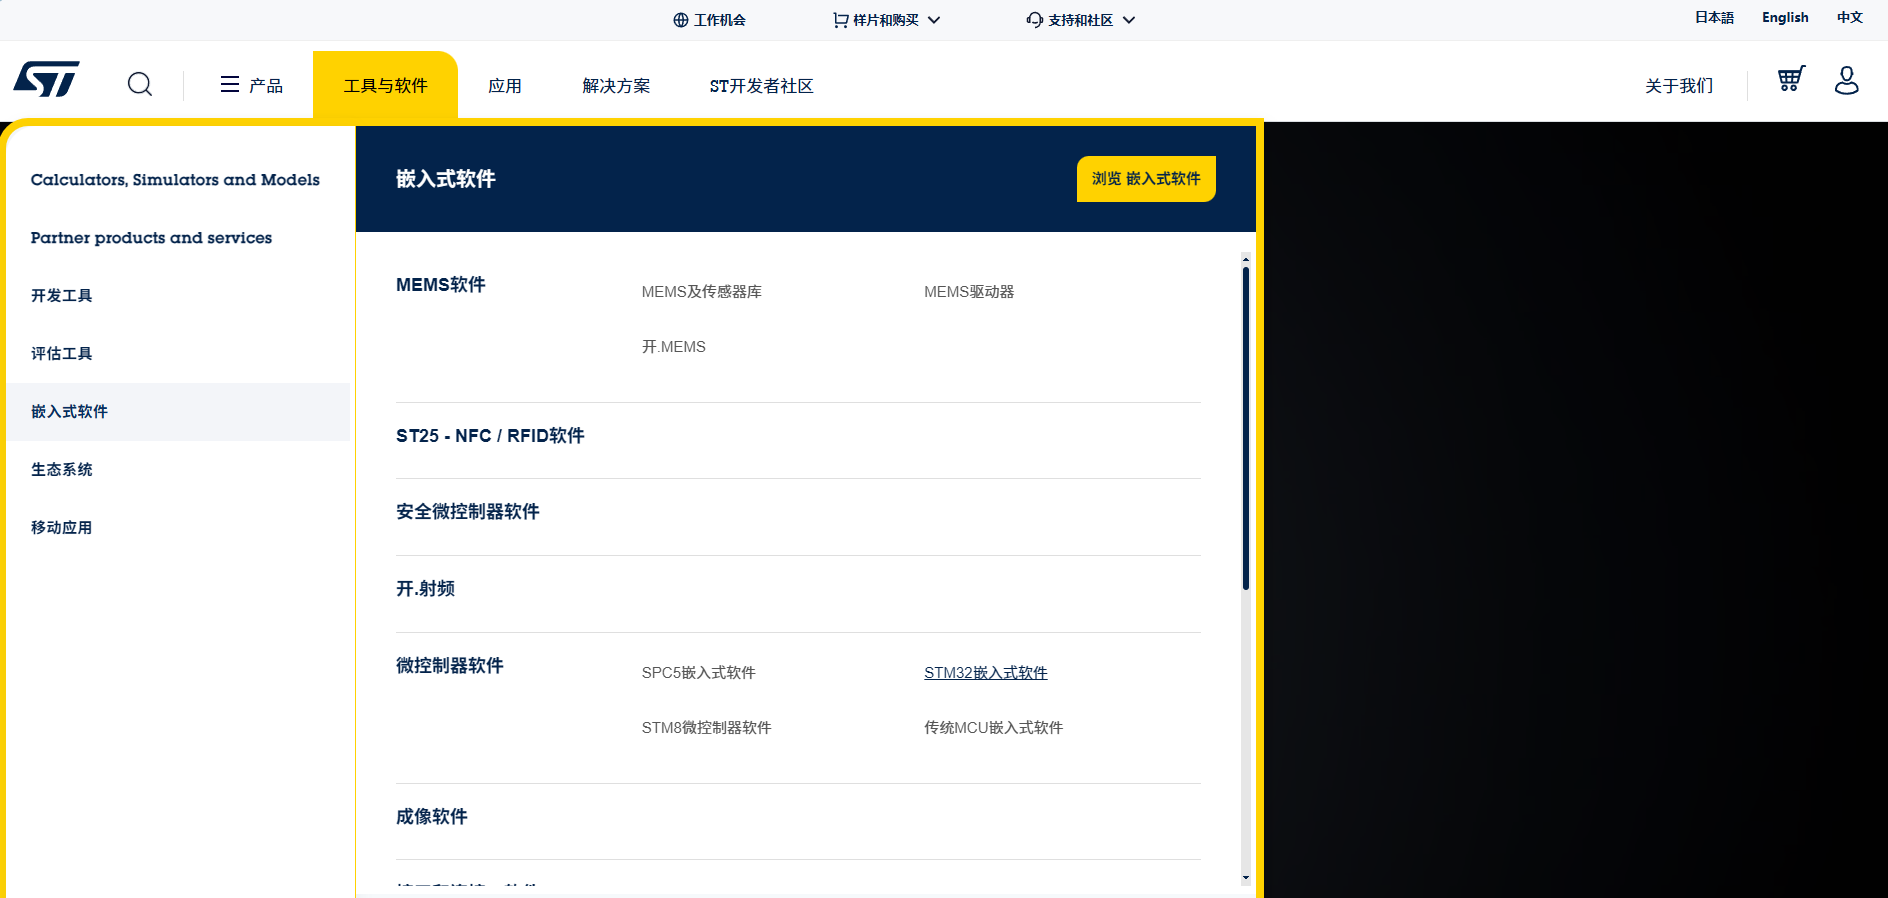Open the search magnifier icon
1888x898 pixels.
(140, 84)
